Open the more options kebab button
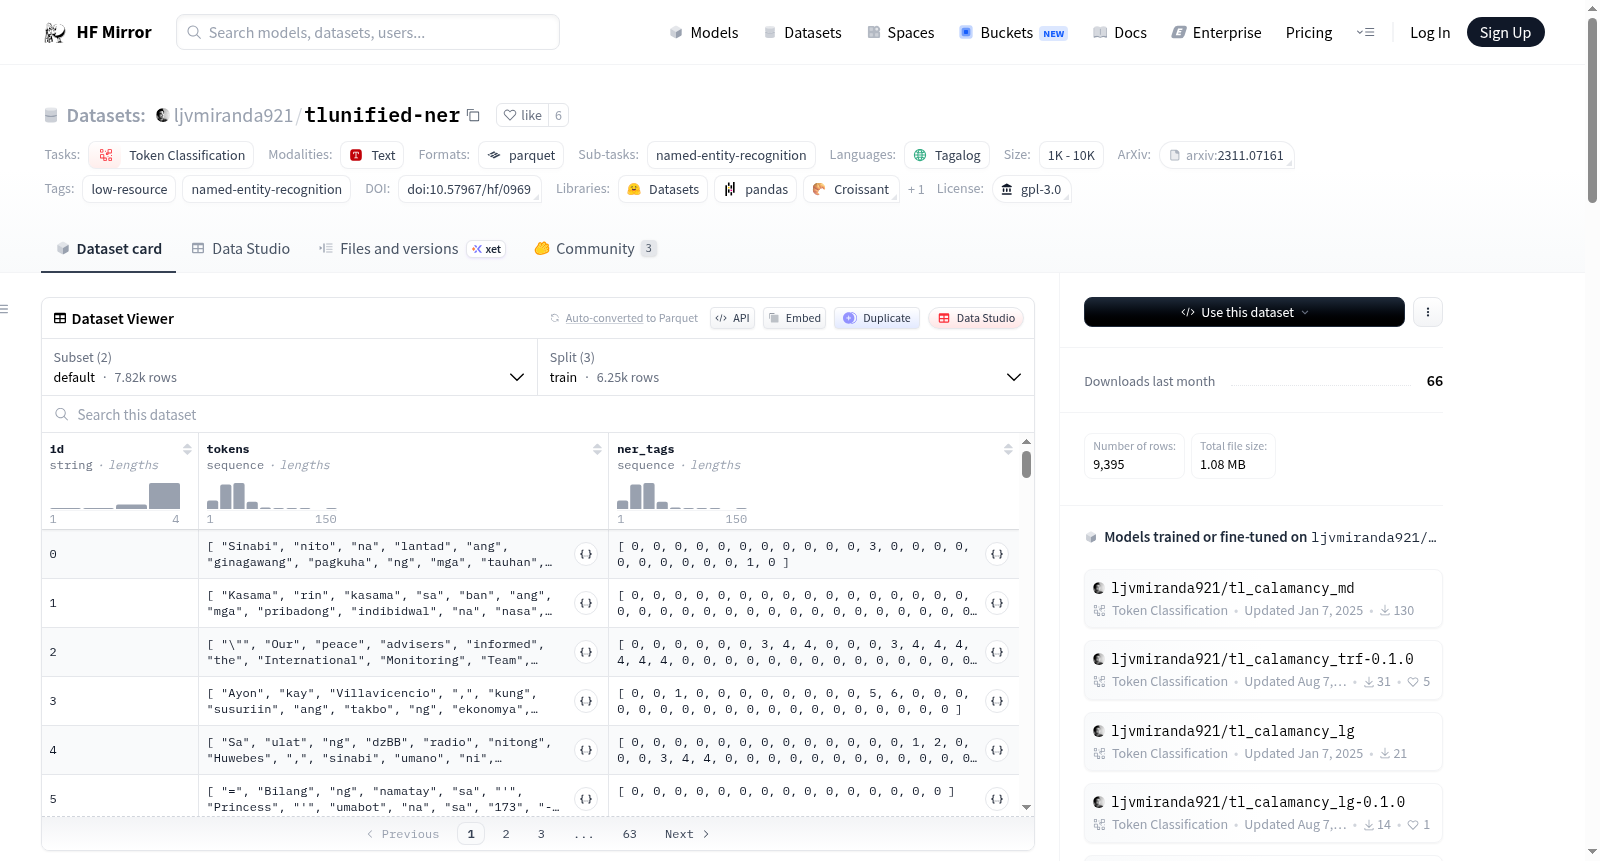The image size is (1600, 861). [1427, 312]
